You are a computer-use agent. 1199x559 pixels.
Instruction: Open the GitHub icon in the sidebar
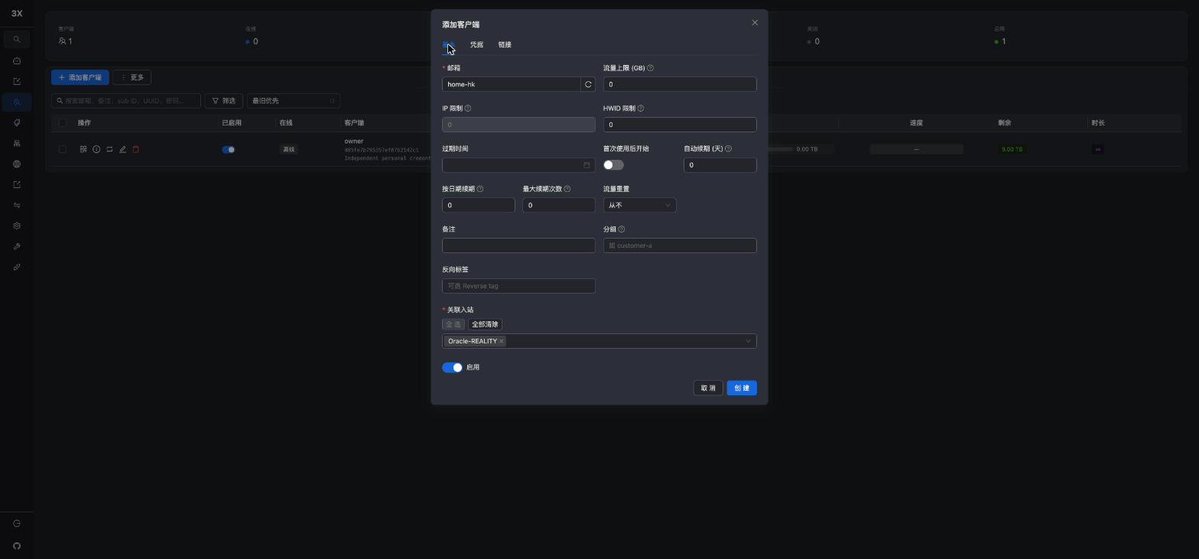(x=17, y=545)
